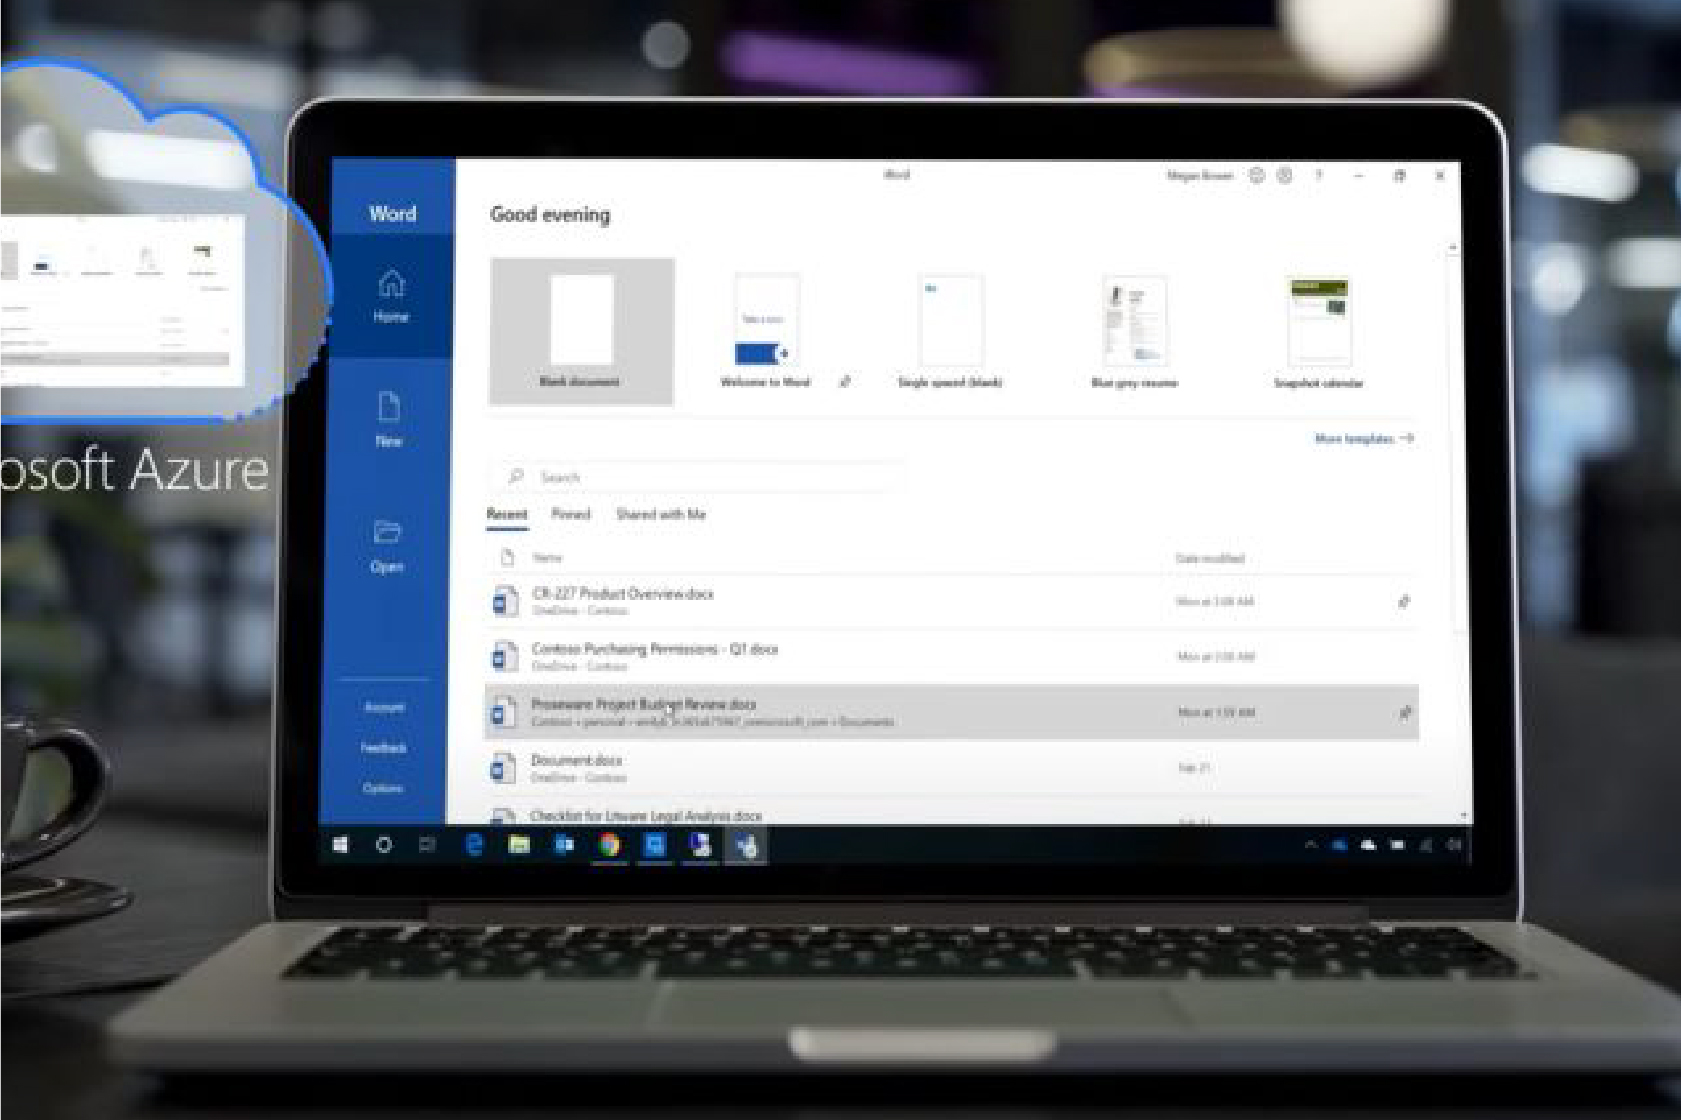
Task: Open Proseware Project Budget Review.docx
Action: pyautogui.click(x=951, y=712)
